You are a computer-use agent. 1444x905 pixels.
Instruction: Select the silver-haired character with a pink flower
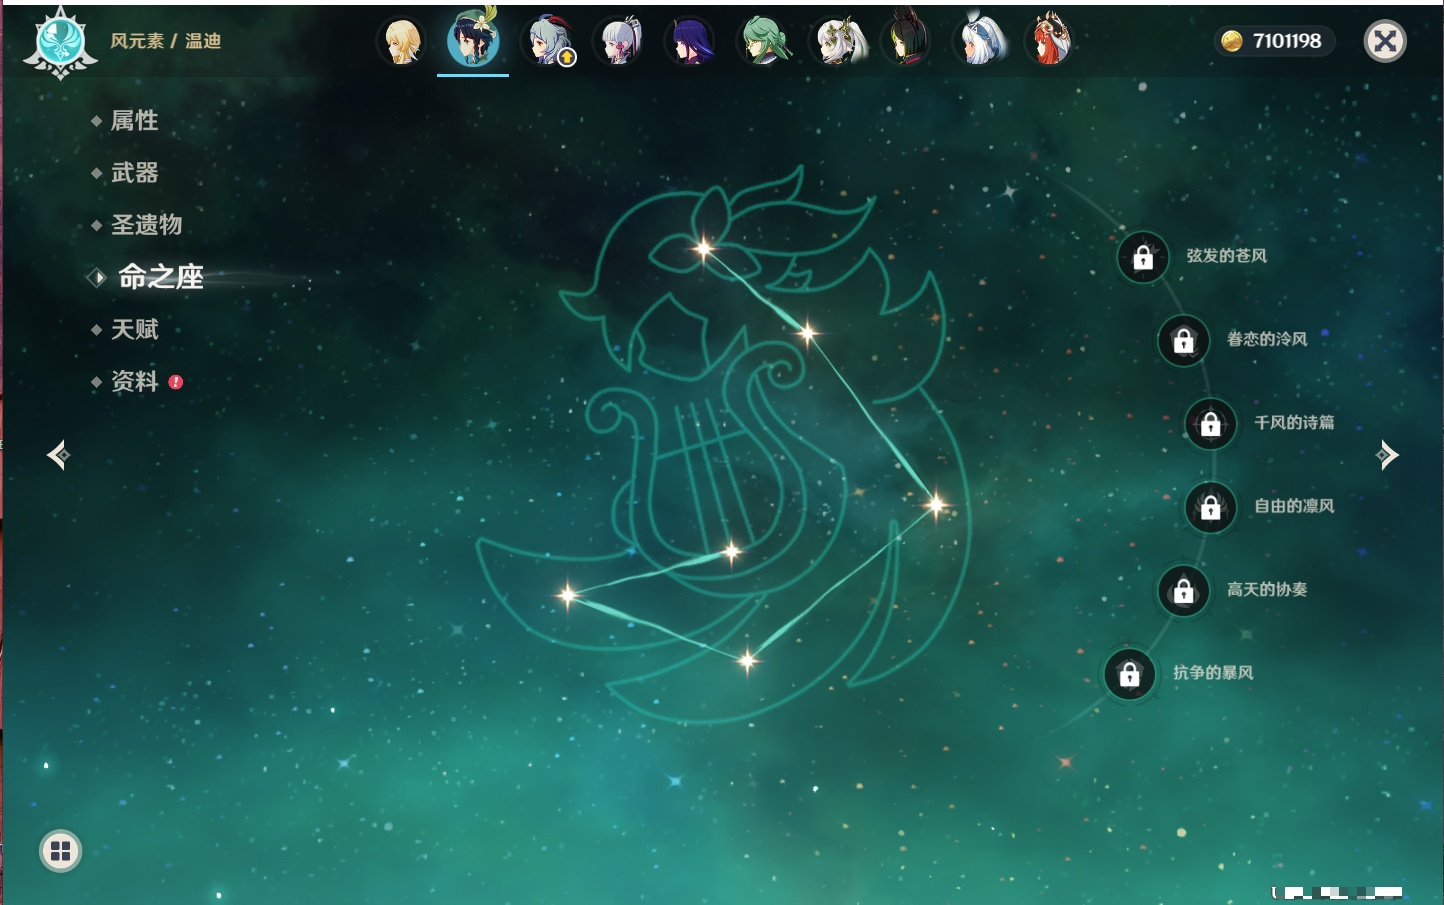[x=618, y=42]
